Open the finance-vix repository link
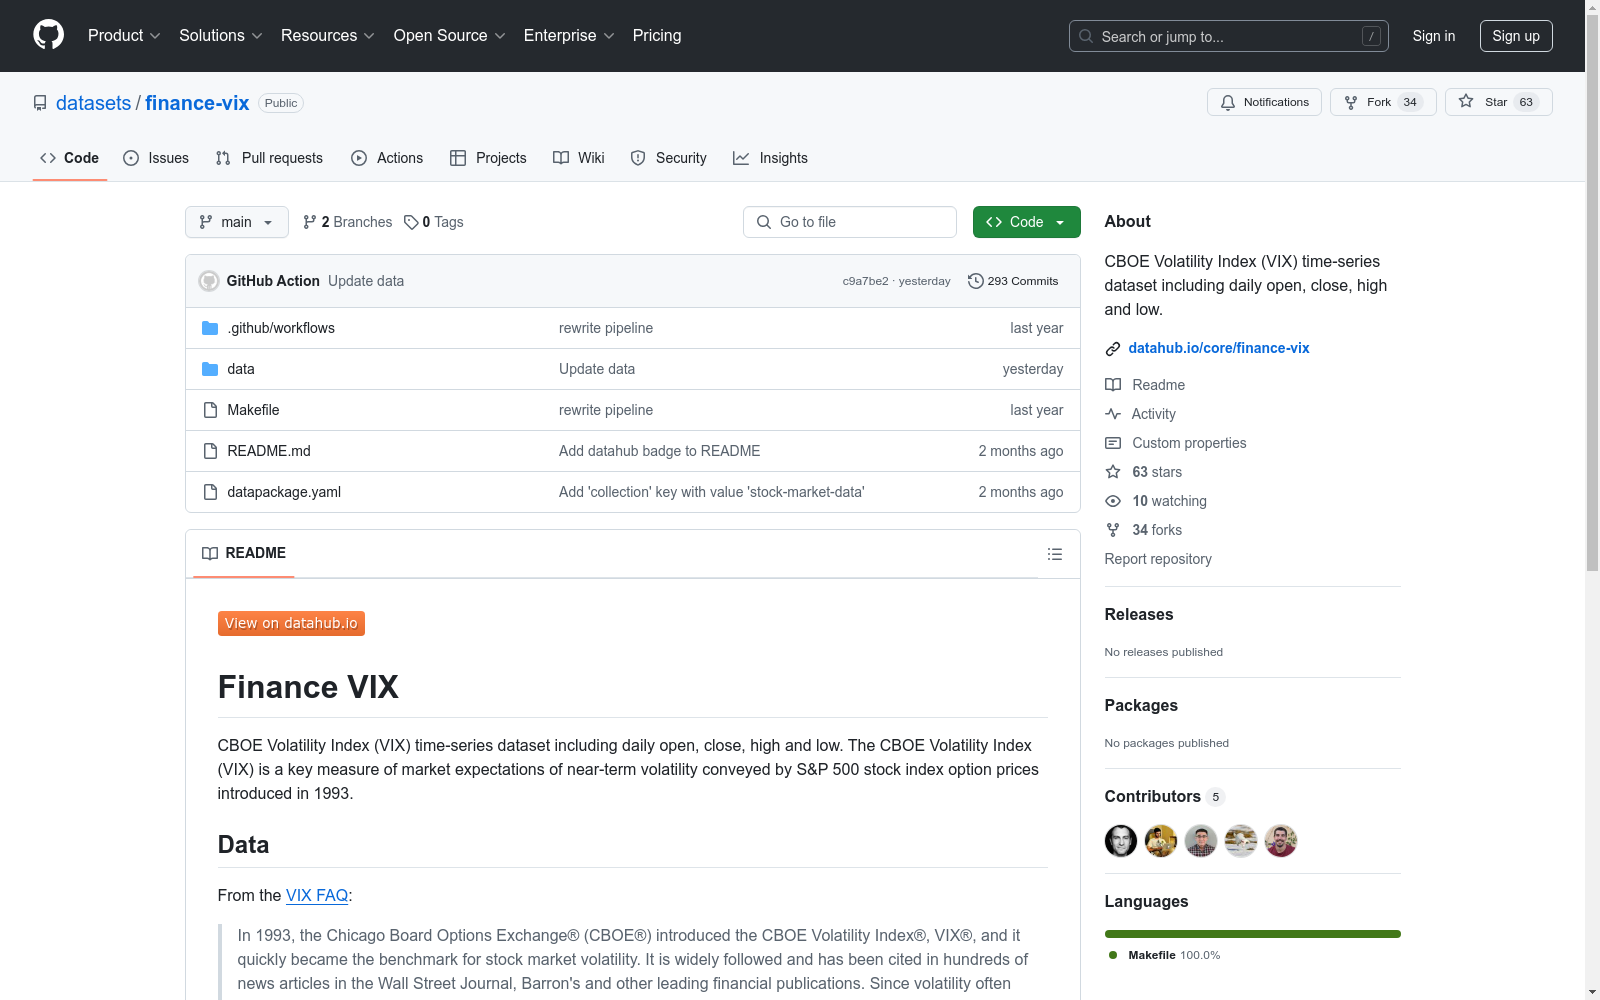The width and height of the screenshot is (1600, 1000). coord(197,103)
